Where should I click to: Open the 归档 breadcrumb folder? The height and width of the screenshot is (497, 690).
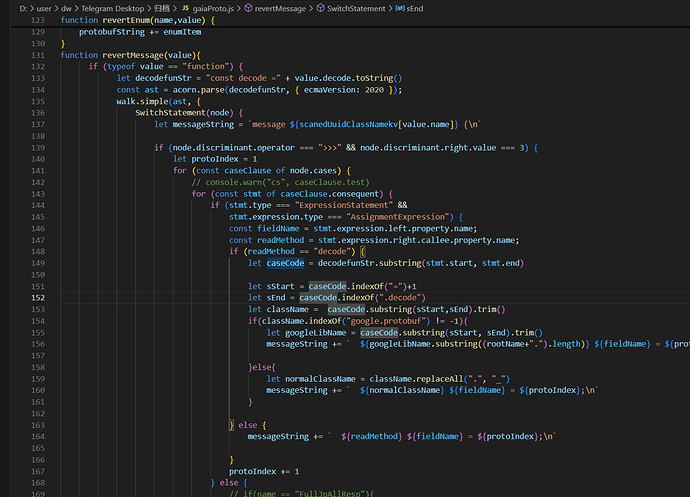(x=161, y=8)
